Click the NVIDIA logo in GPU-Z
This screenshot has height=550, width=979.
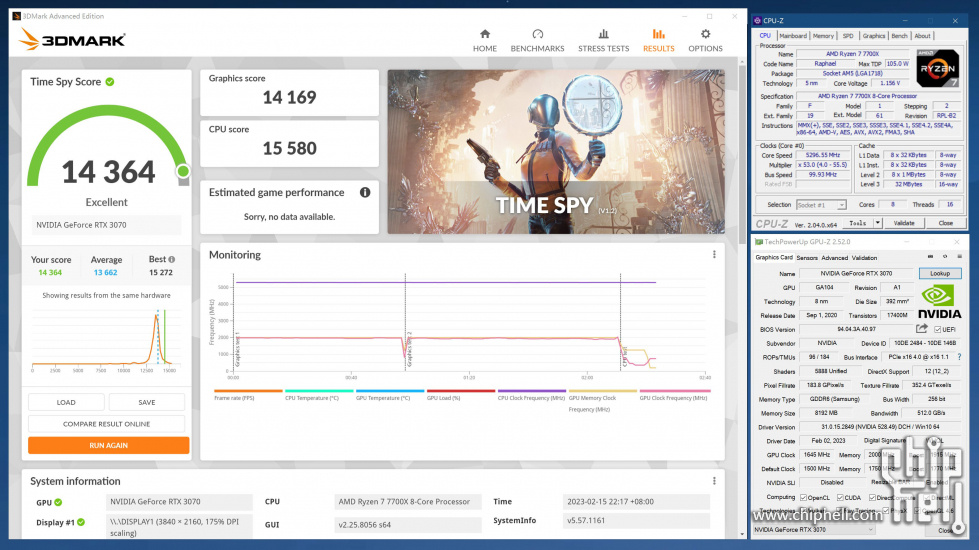939,302
